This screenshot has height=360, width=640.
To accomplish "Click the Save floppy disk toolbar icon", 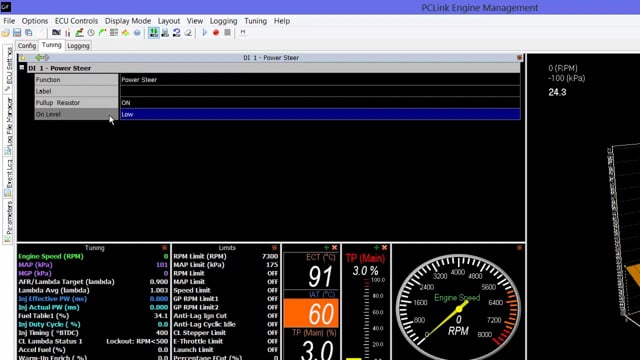I will pyautogui.click(x=17, y=33).
